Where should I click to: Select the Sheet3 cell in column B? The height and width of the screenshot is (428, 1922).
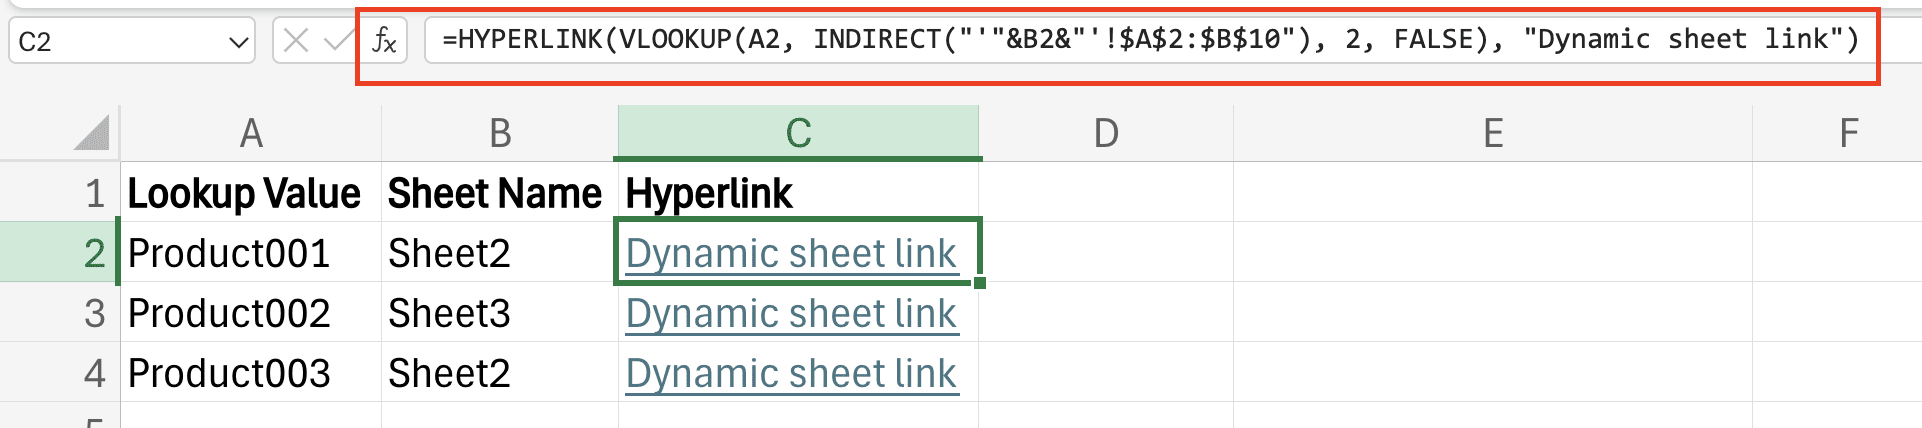tap(500, 313)
